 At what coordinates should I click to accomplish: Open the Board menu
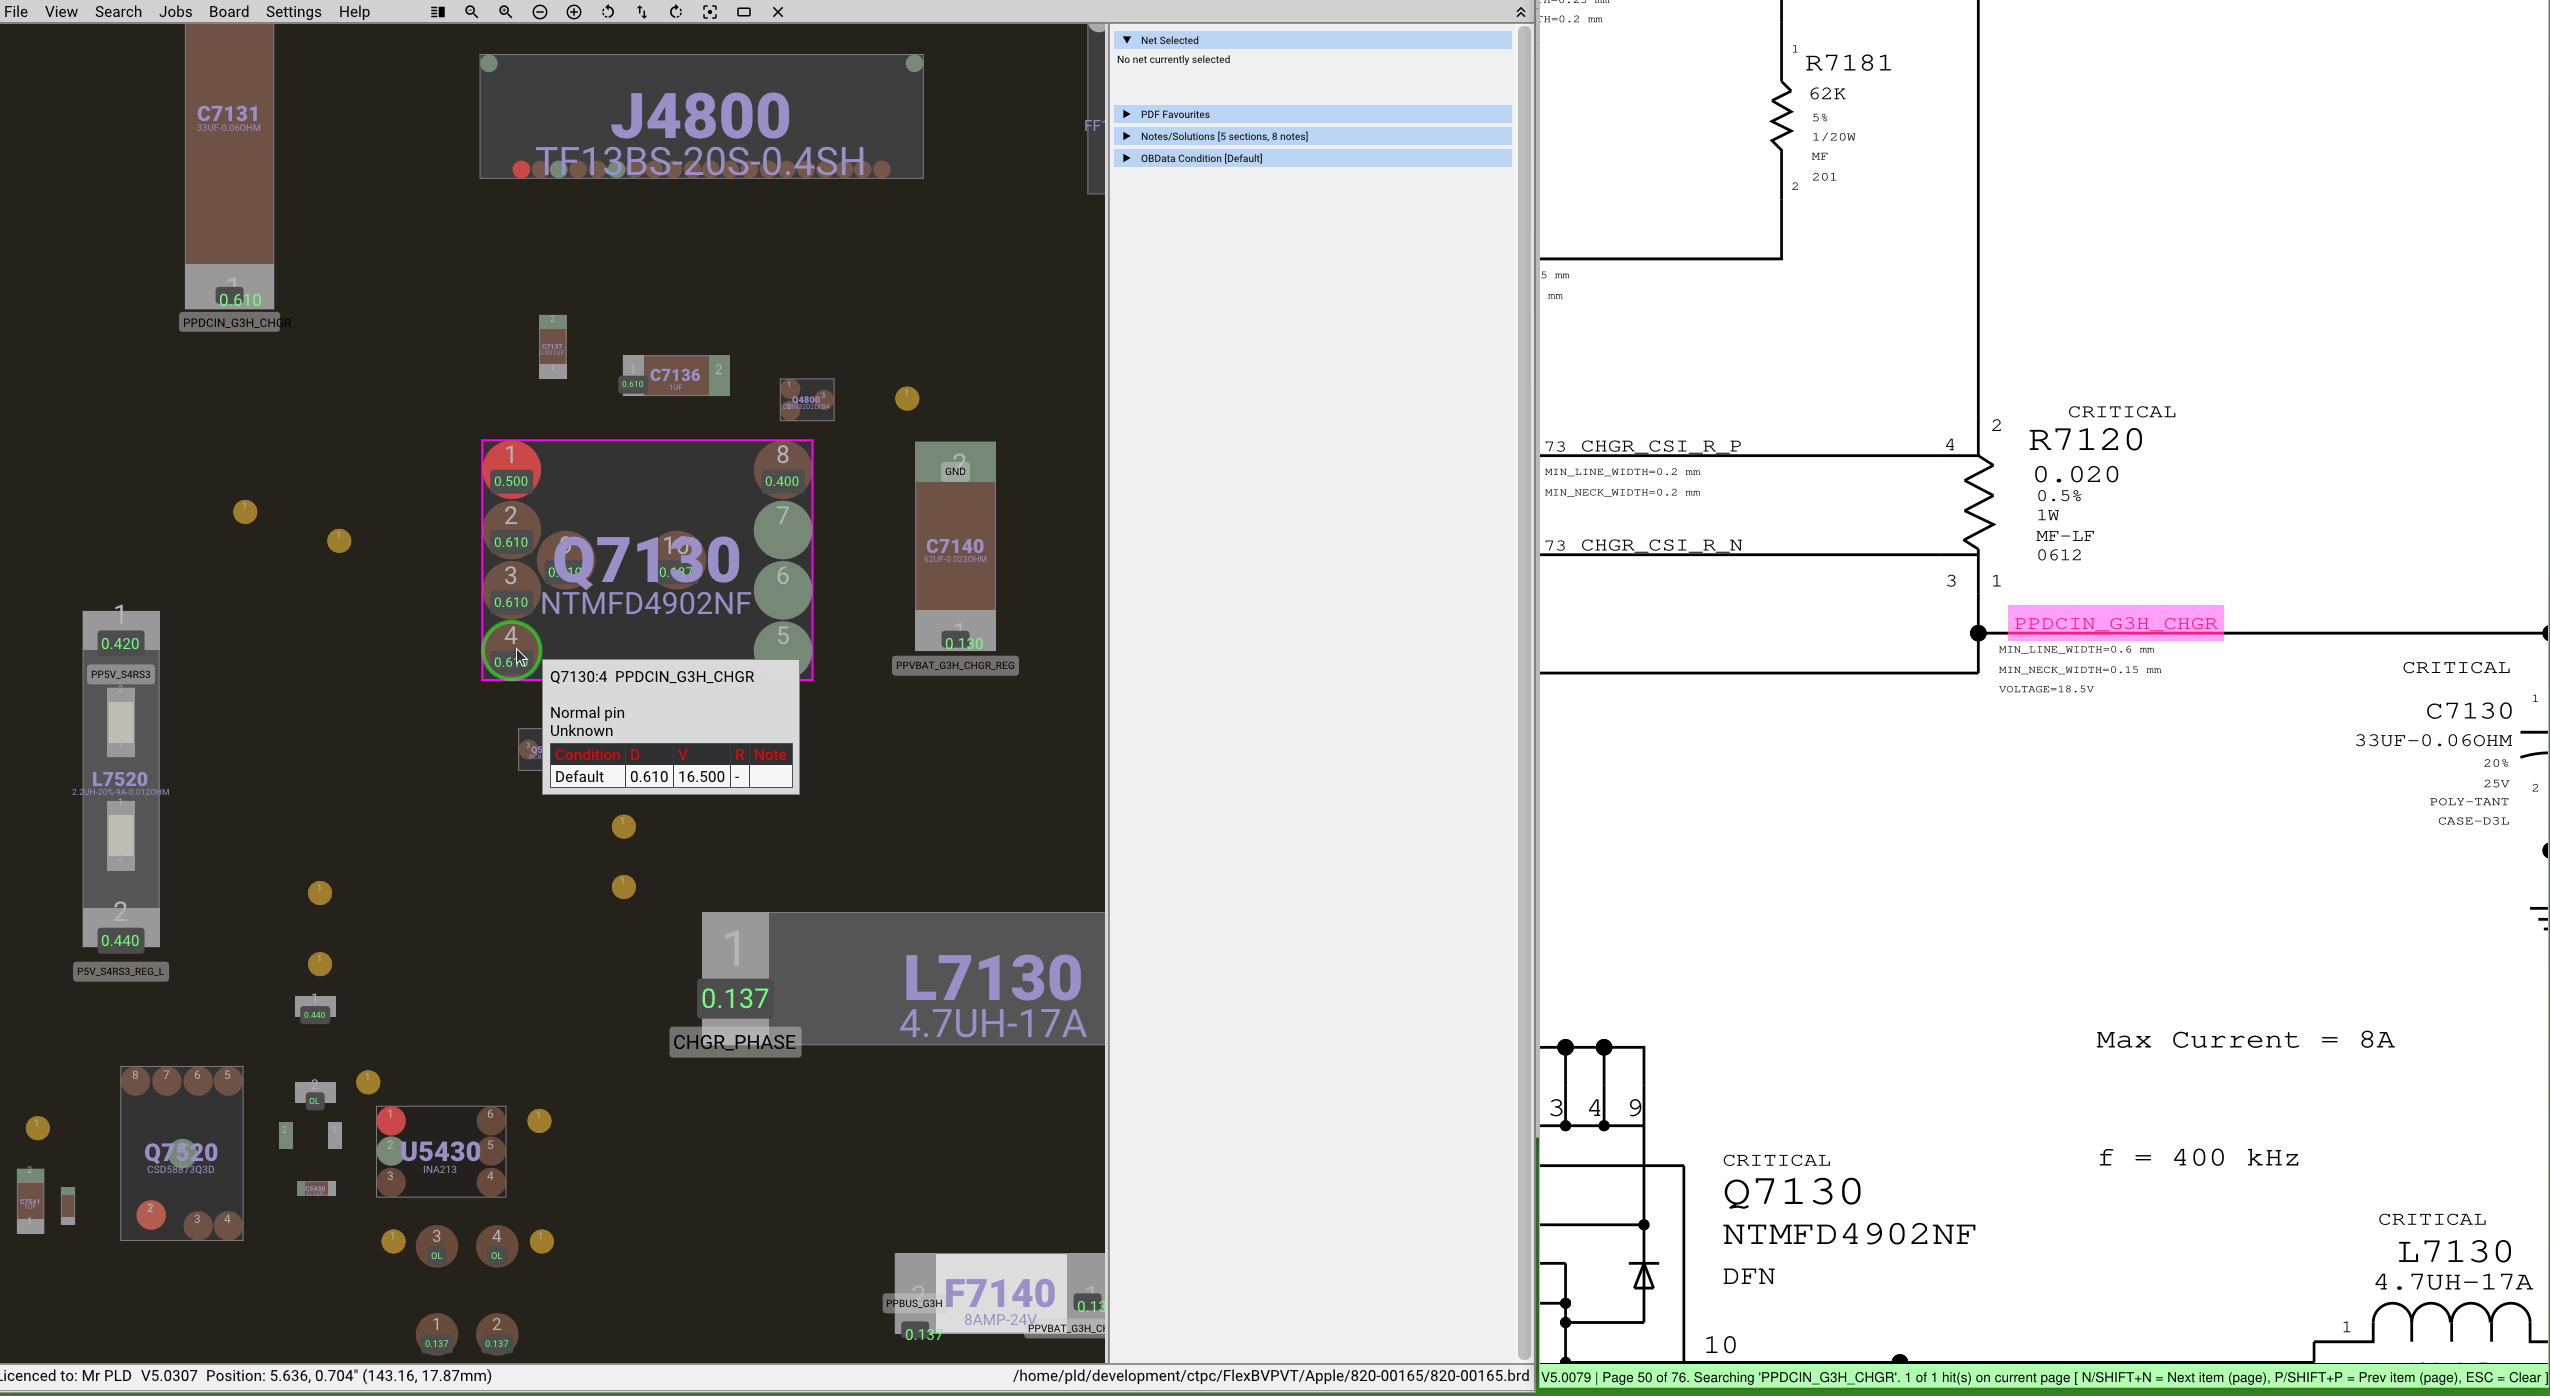[229, 12]
